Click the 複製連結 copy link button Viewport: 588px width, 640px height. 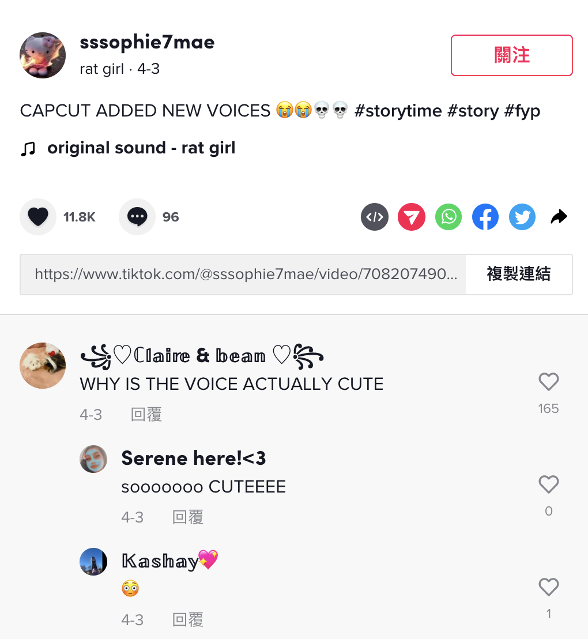tap(519, 274)
